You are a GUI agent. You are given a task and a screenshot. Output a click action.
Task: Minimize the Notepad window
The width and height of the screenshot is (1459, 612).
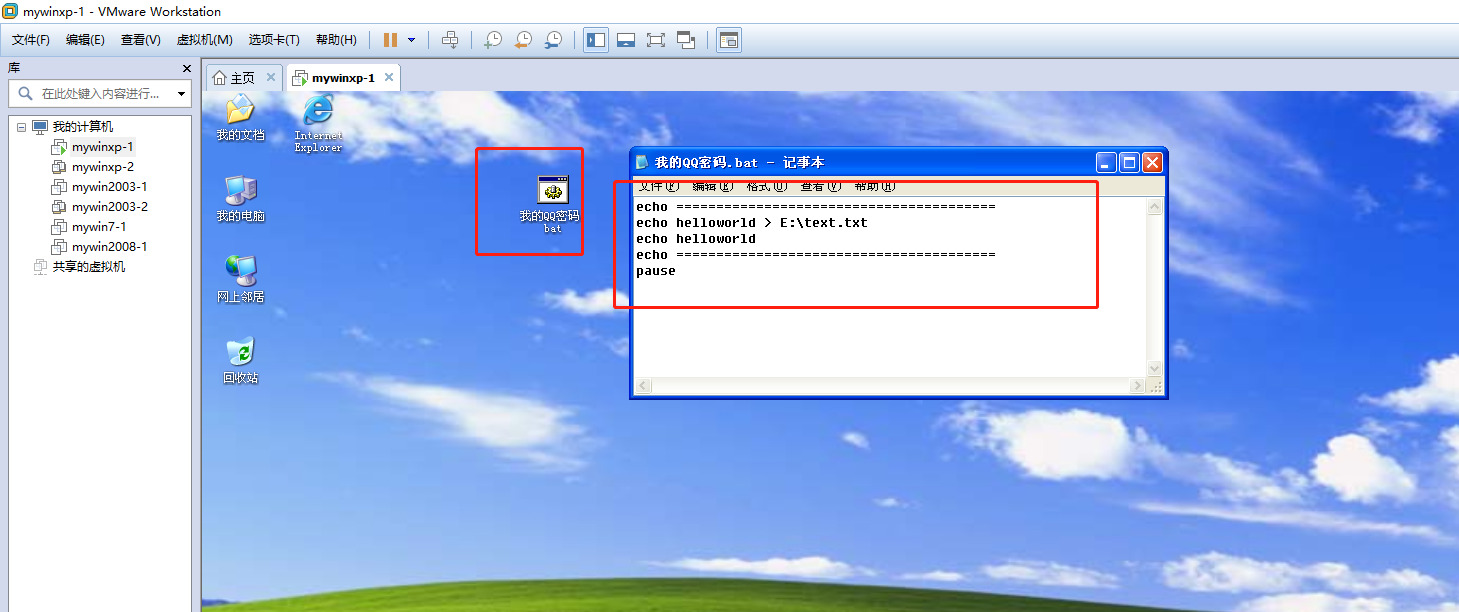tap(1106, 162)
